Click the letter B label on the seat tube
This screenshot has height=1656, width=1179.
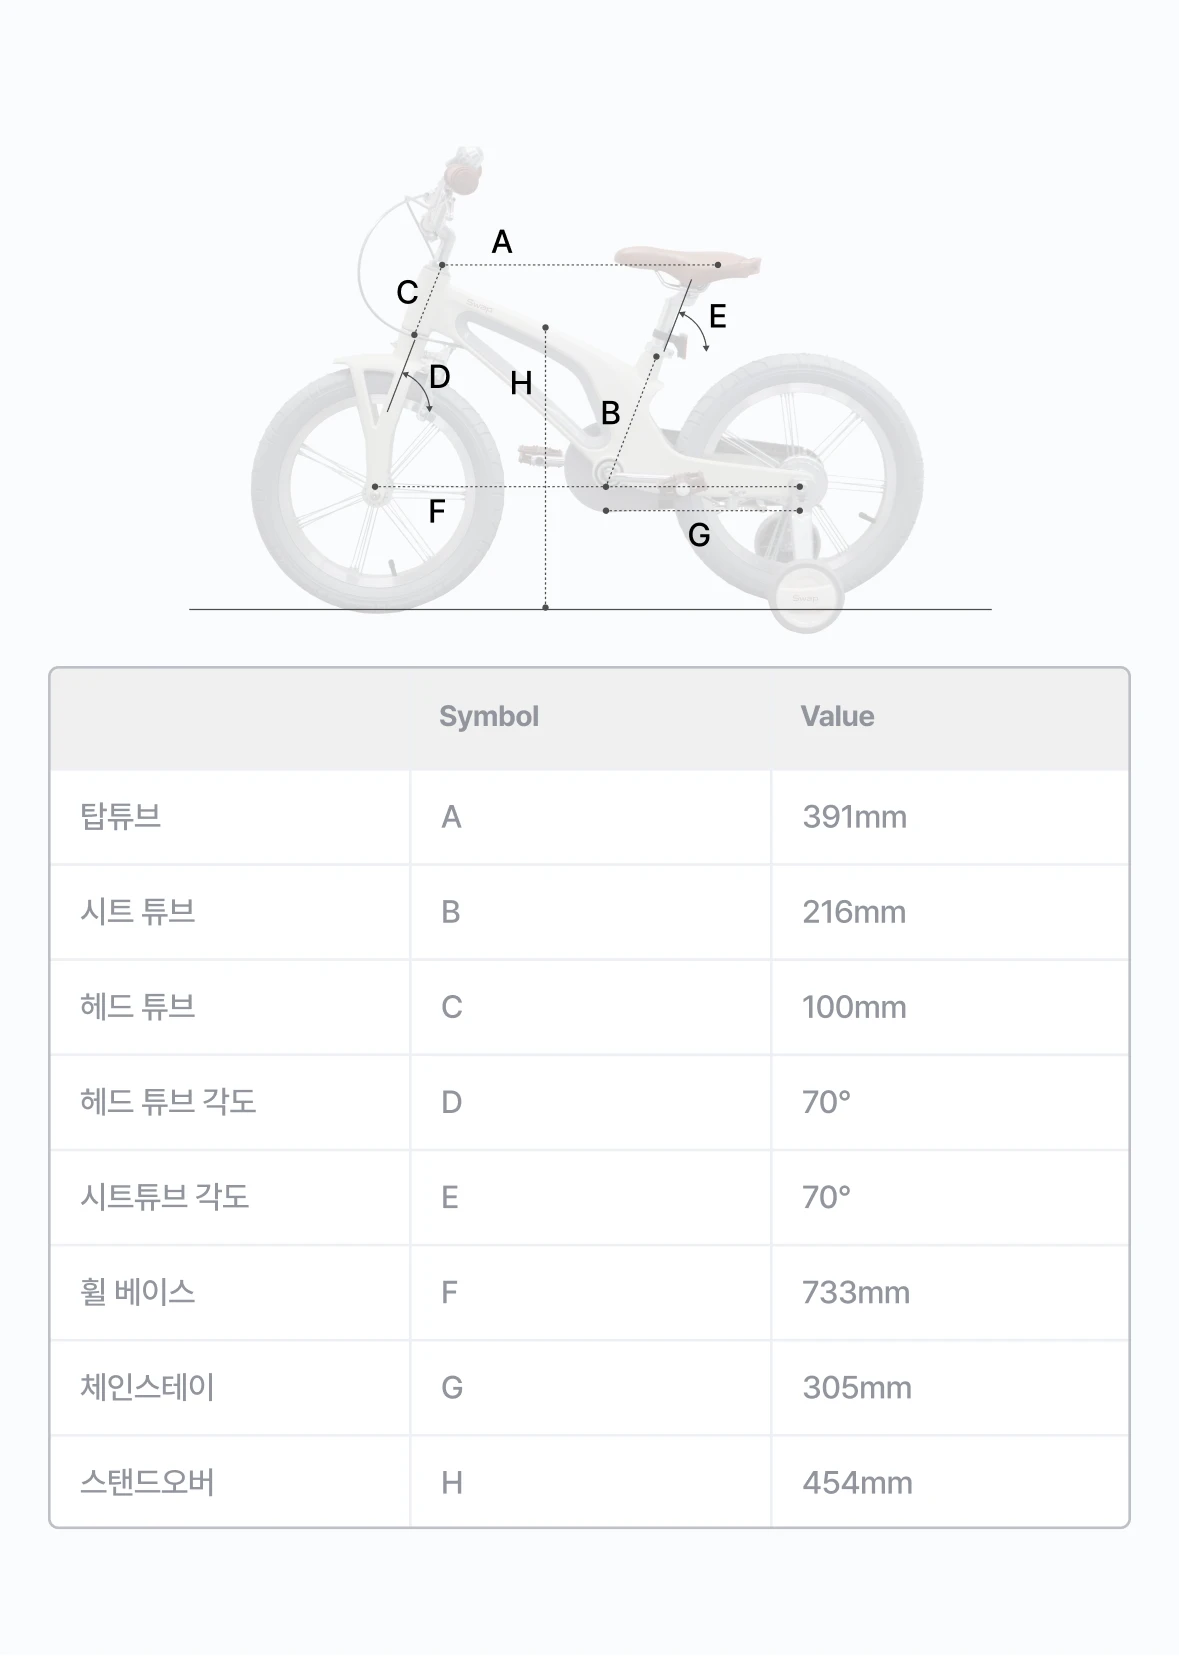[610, 413]
